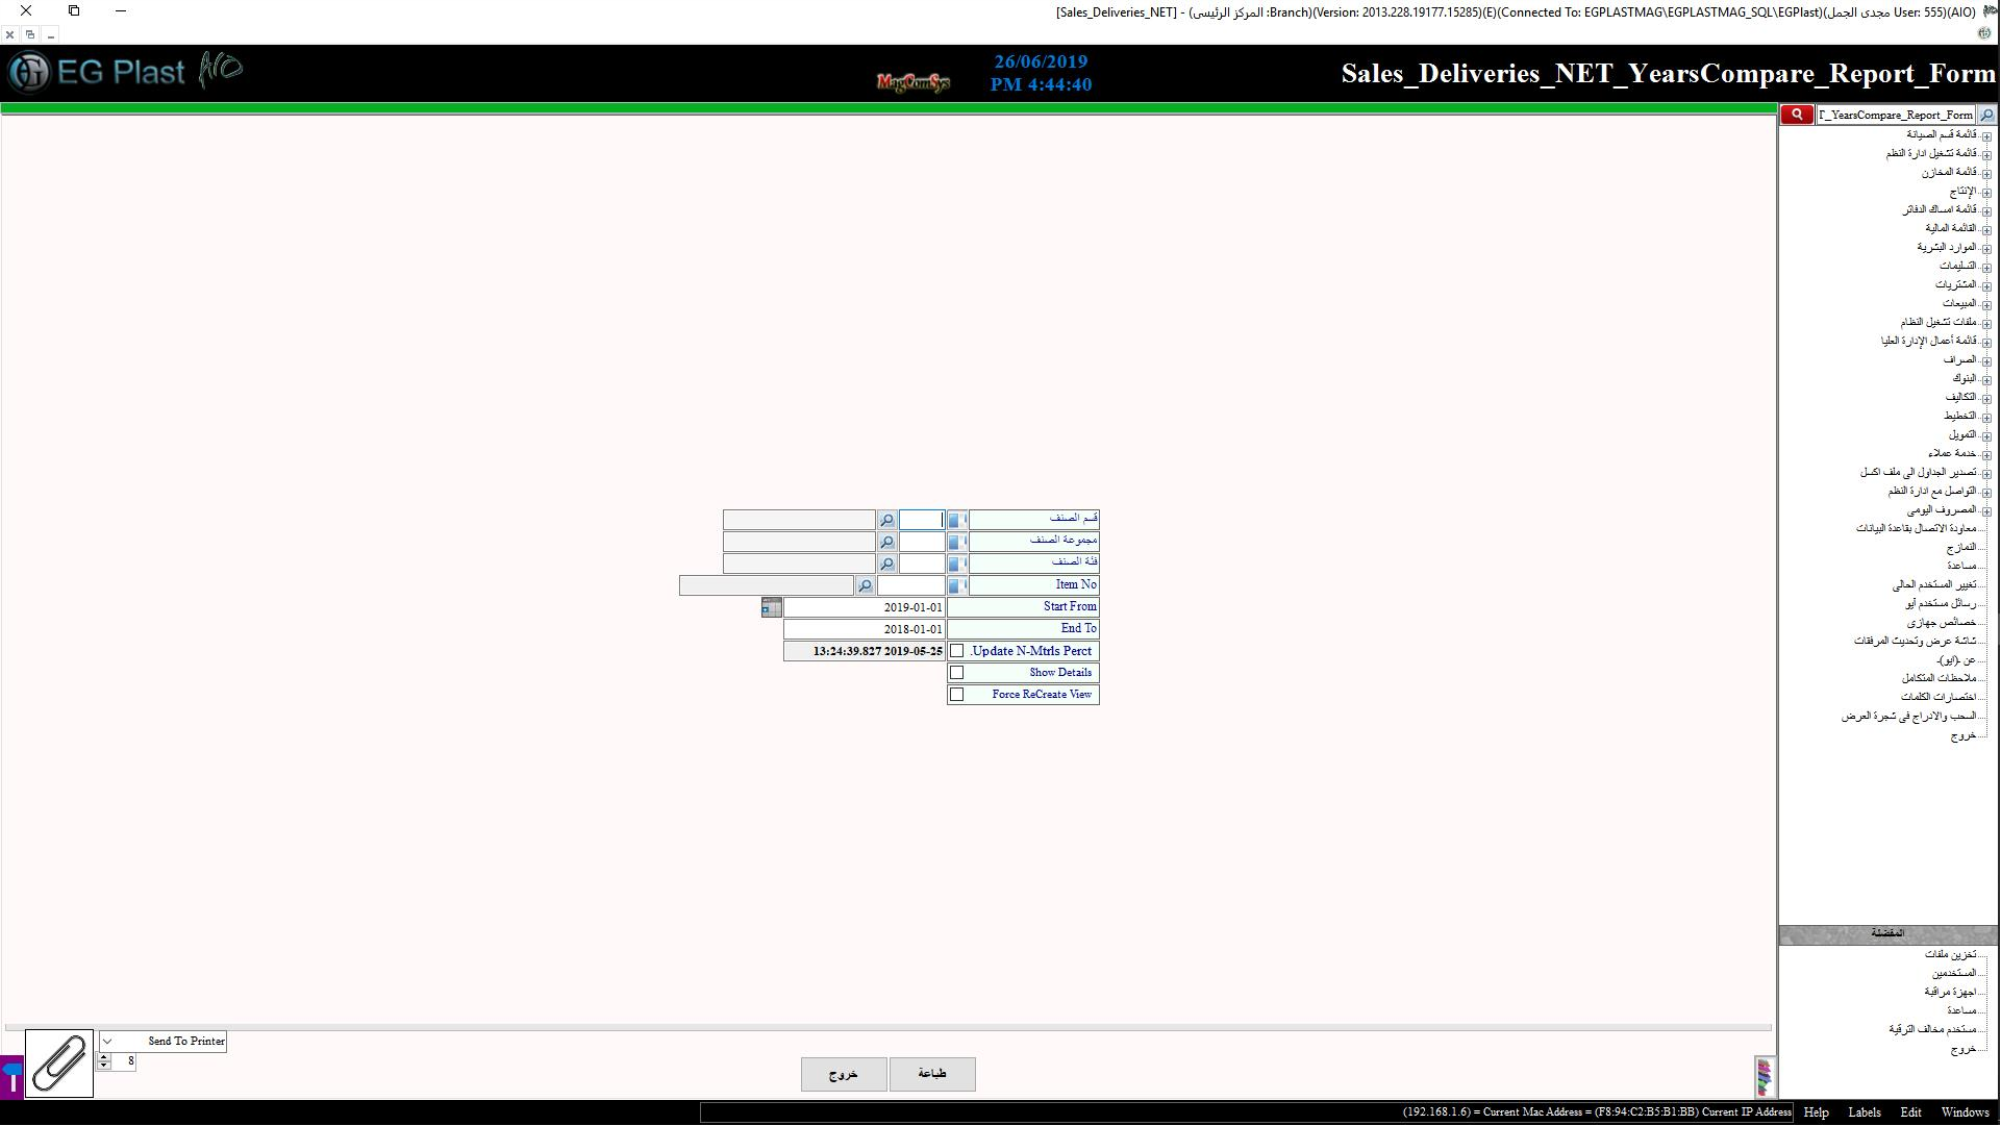
Task: Expand قائمة المخازن tree node
Action: (1986, 174)
